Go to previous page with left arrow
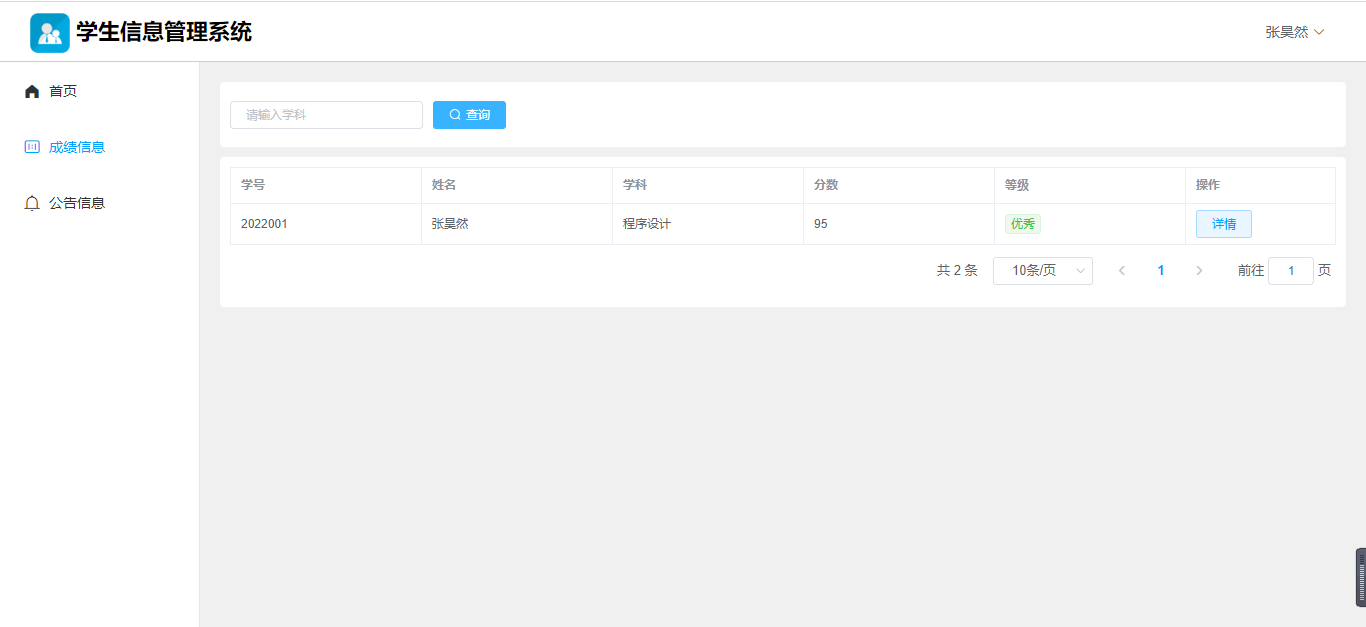Screen dimensions: 1366x627 1122,271
